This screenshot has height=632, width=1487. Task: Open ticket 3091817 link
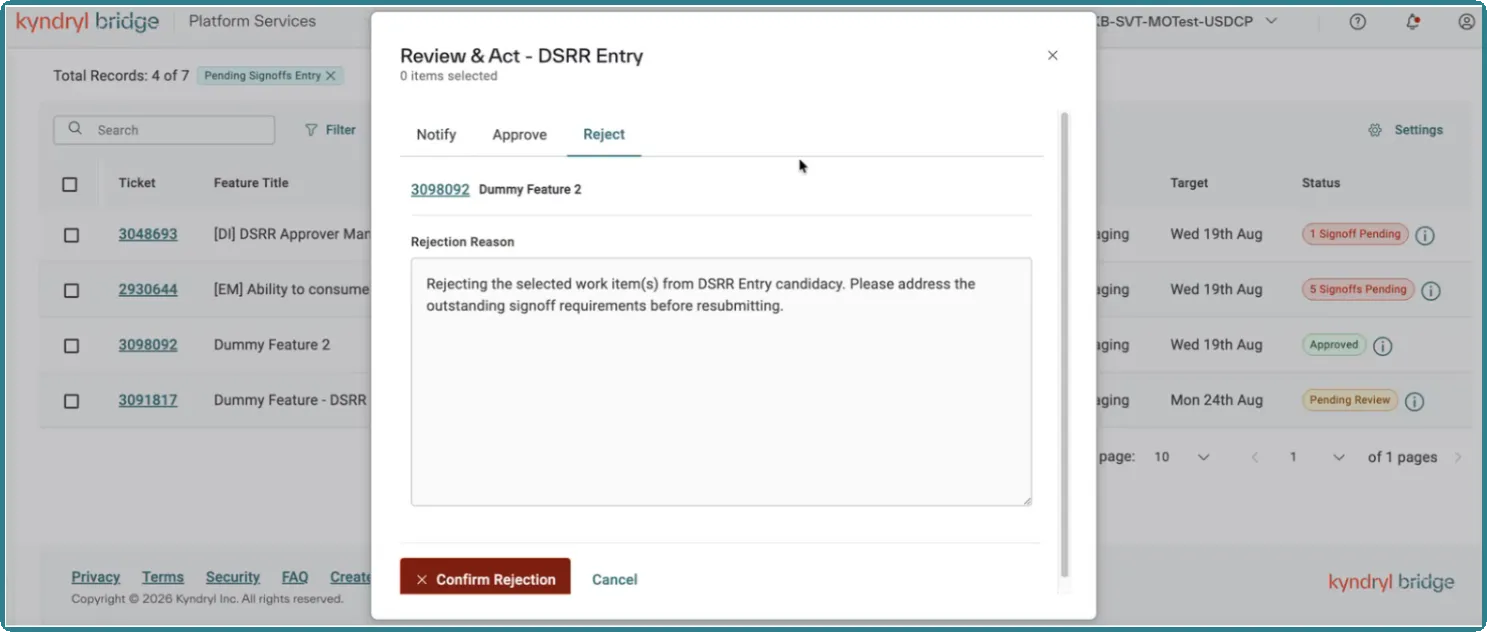point(148,400)
